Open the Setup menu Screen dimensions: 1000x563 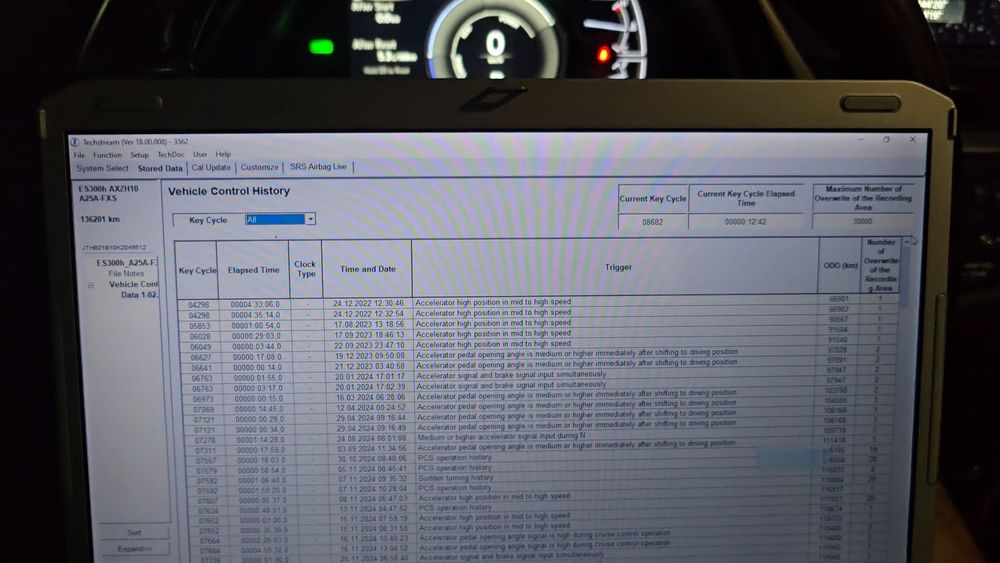pos(139,155)
